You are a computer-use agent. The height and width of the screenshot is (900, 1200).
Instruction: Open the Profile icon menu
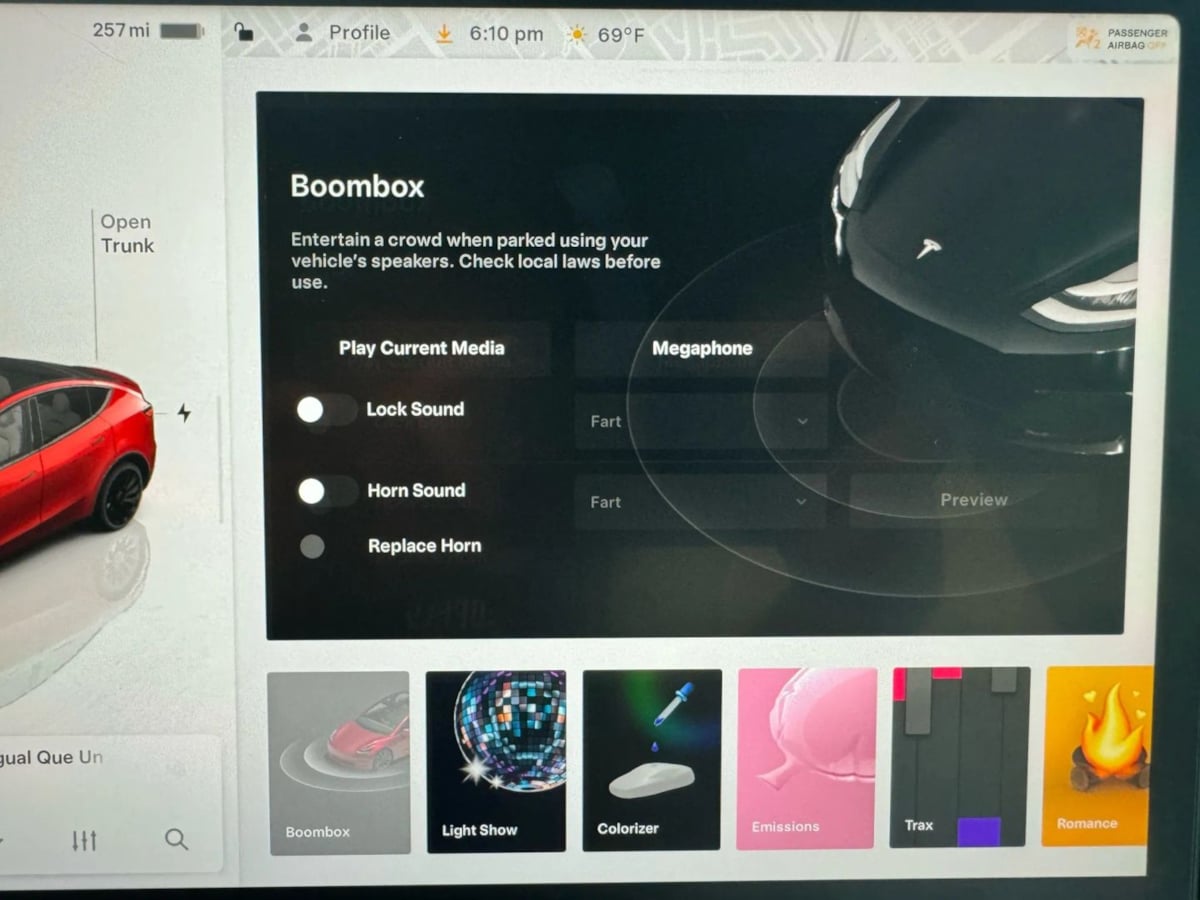tap(304, 33)
